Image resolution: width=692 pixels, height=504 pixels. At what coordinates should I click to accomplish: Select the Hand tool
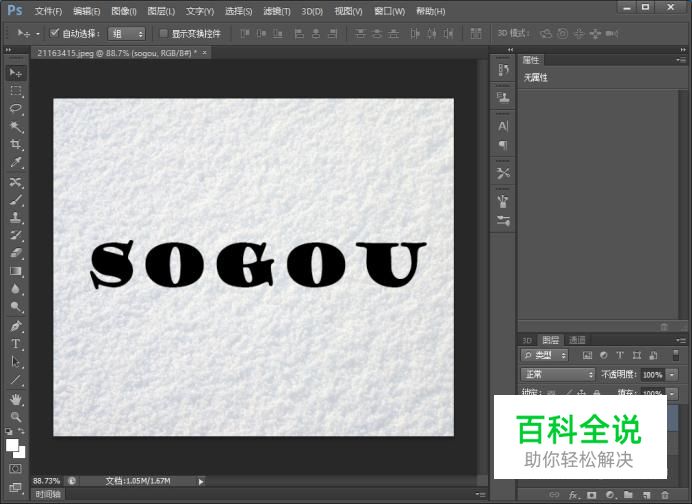(x=16, y=399)
